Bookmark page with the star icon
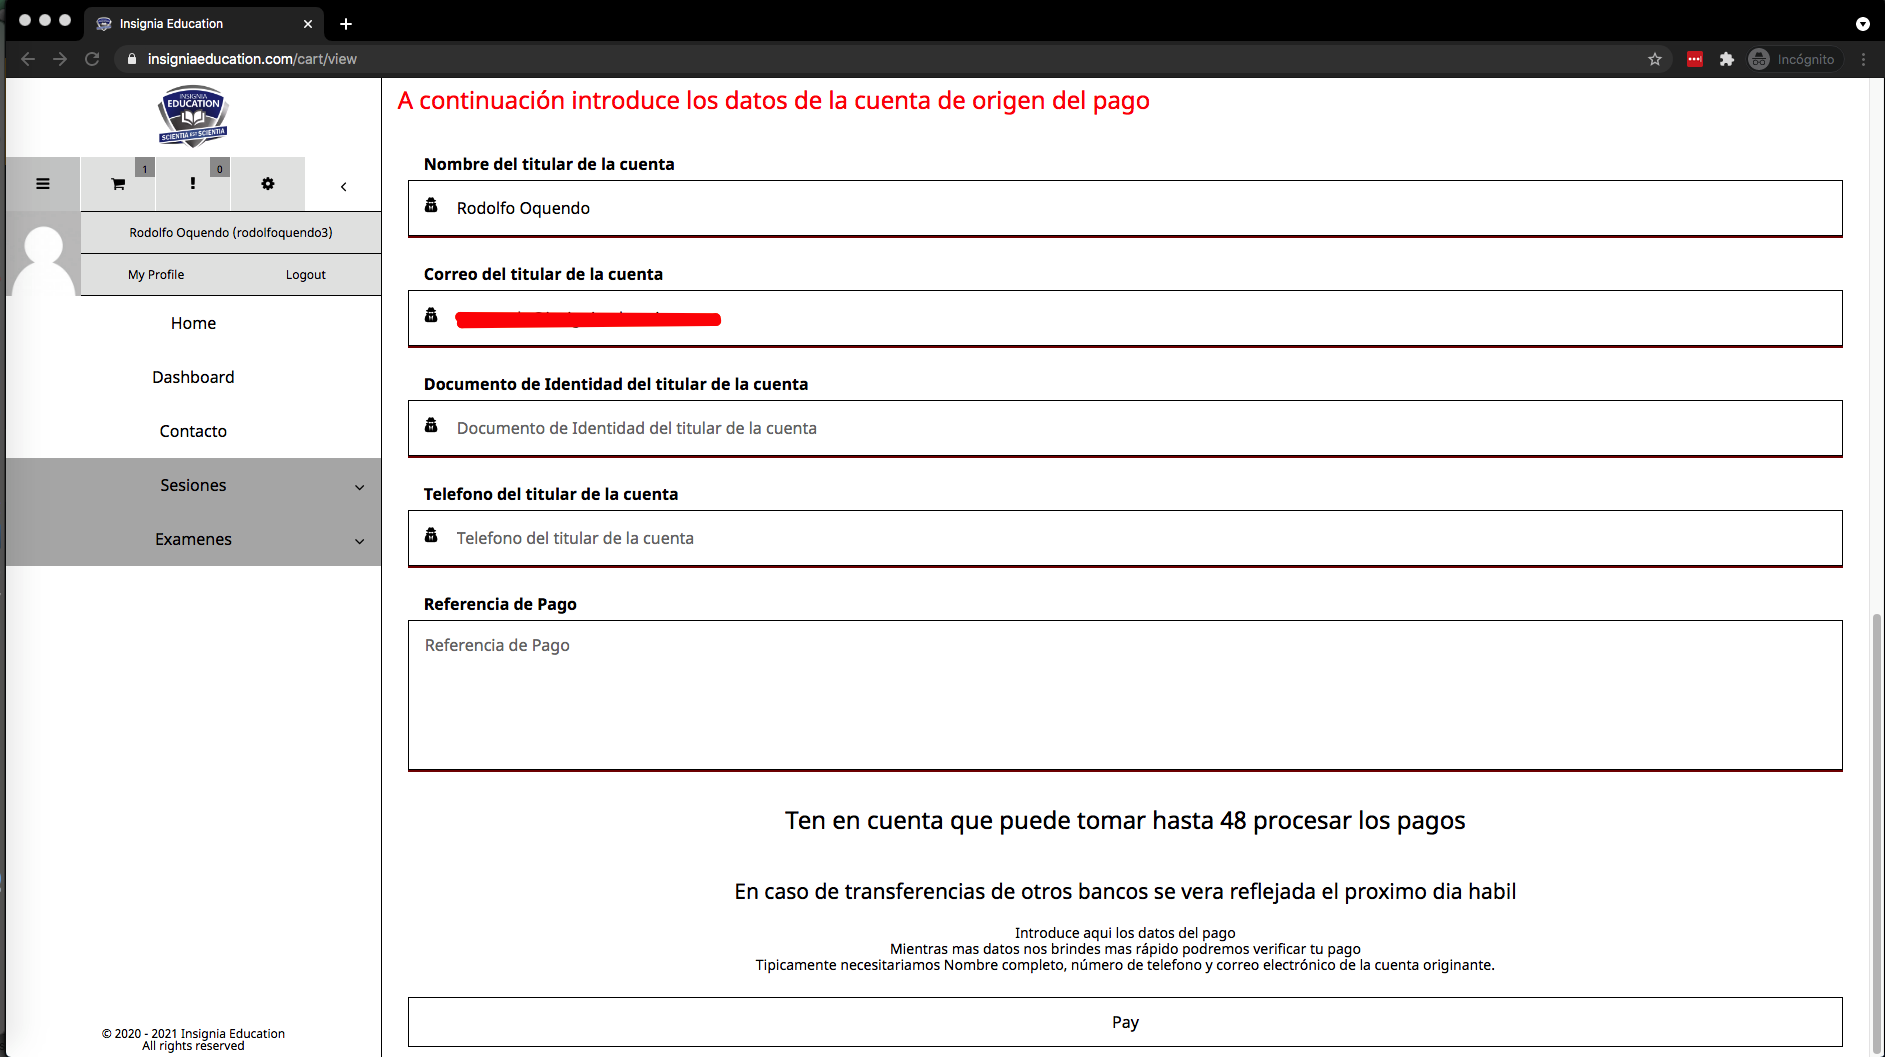Image resolution: width=1885 pixels, height=1057 pixels. (1655, 59)
